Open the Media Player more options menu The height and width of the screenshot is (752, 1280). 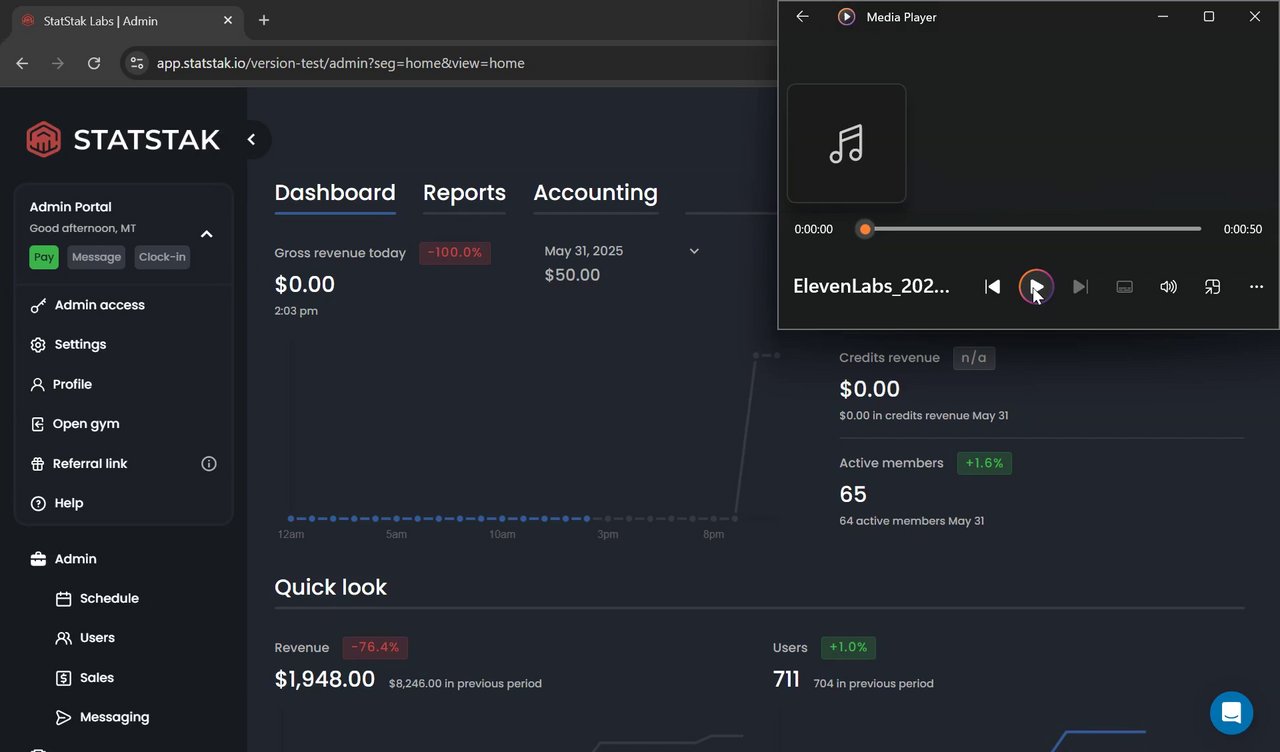coord(1256,287)
